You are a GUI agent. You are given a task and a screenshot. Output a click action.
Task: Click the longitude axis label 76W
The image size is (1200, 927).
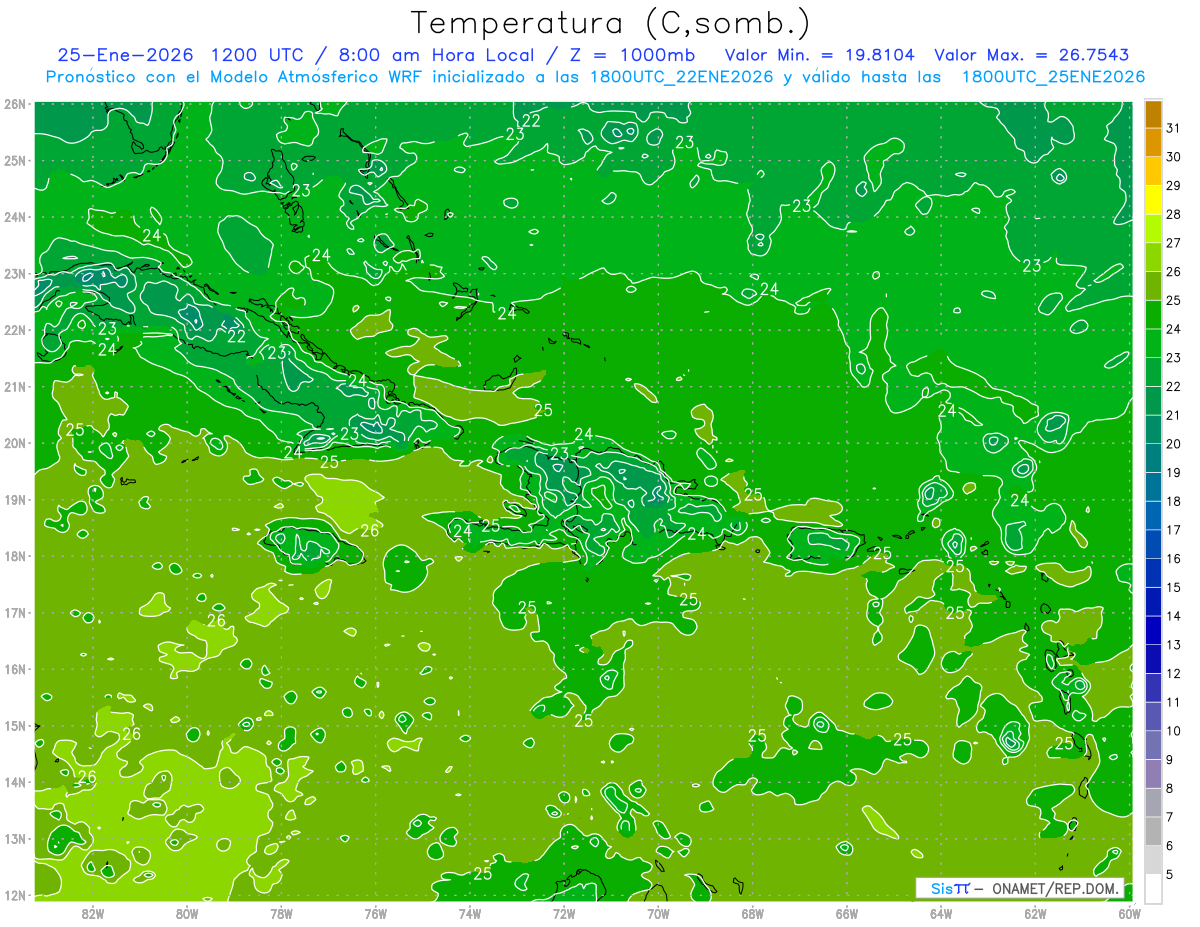point(375,913)
